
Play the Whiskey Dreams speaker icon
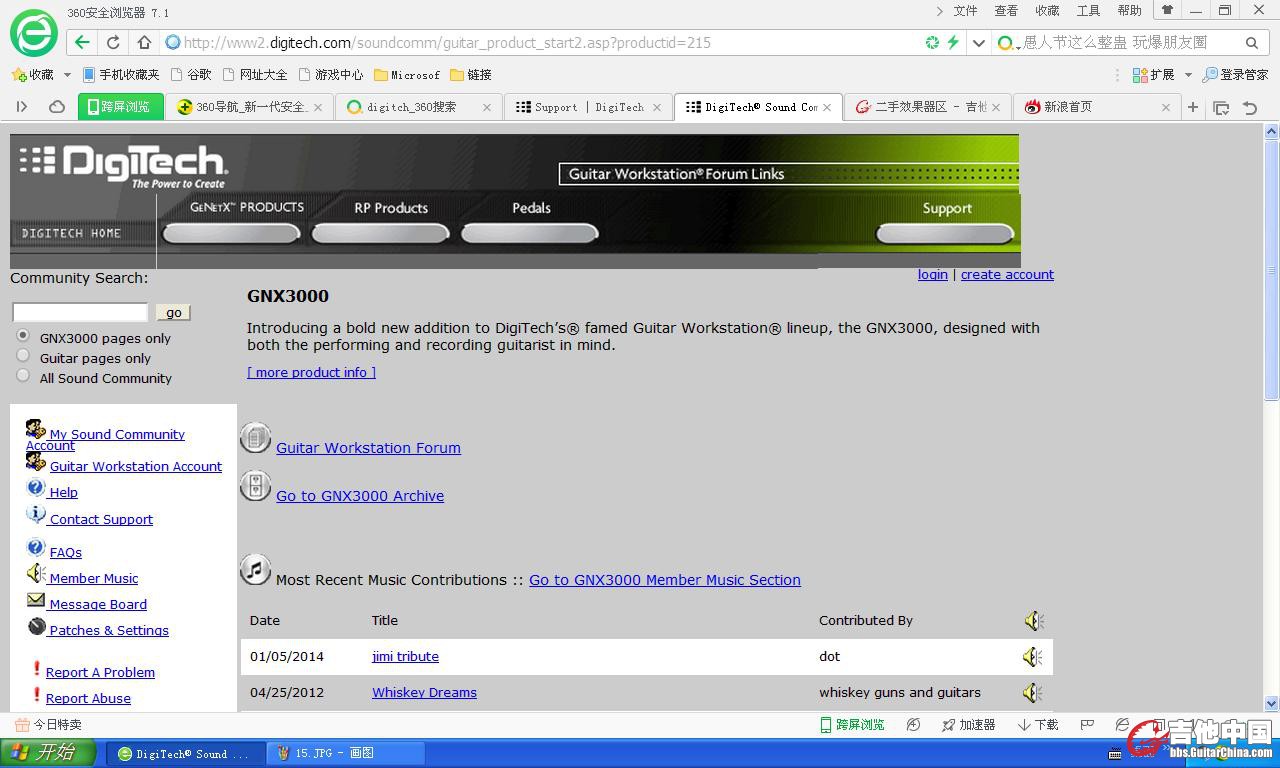click(1033, 693)
